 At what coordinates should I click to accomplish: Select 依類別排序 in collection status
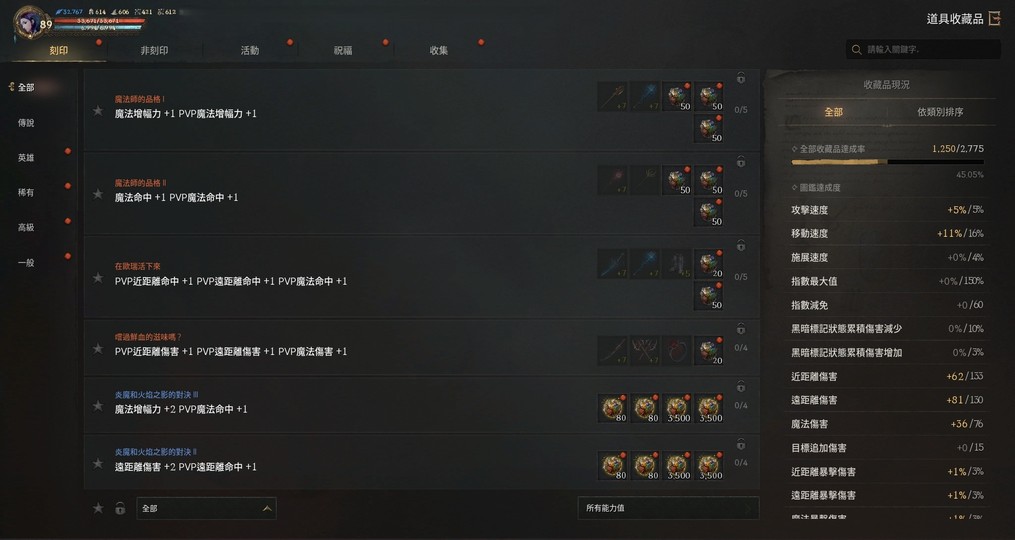pyautogui.click(x=940, y=112)
